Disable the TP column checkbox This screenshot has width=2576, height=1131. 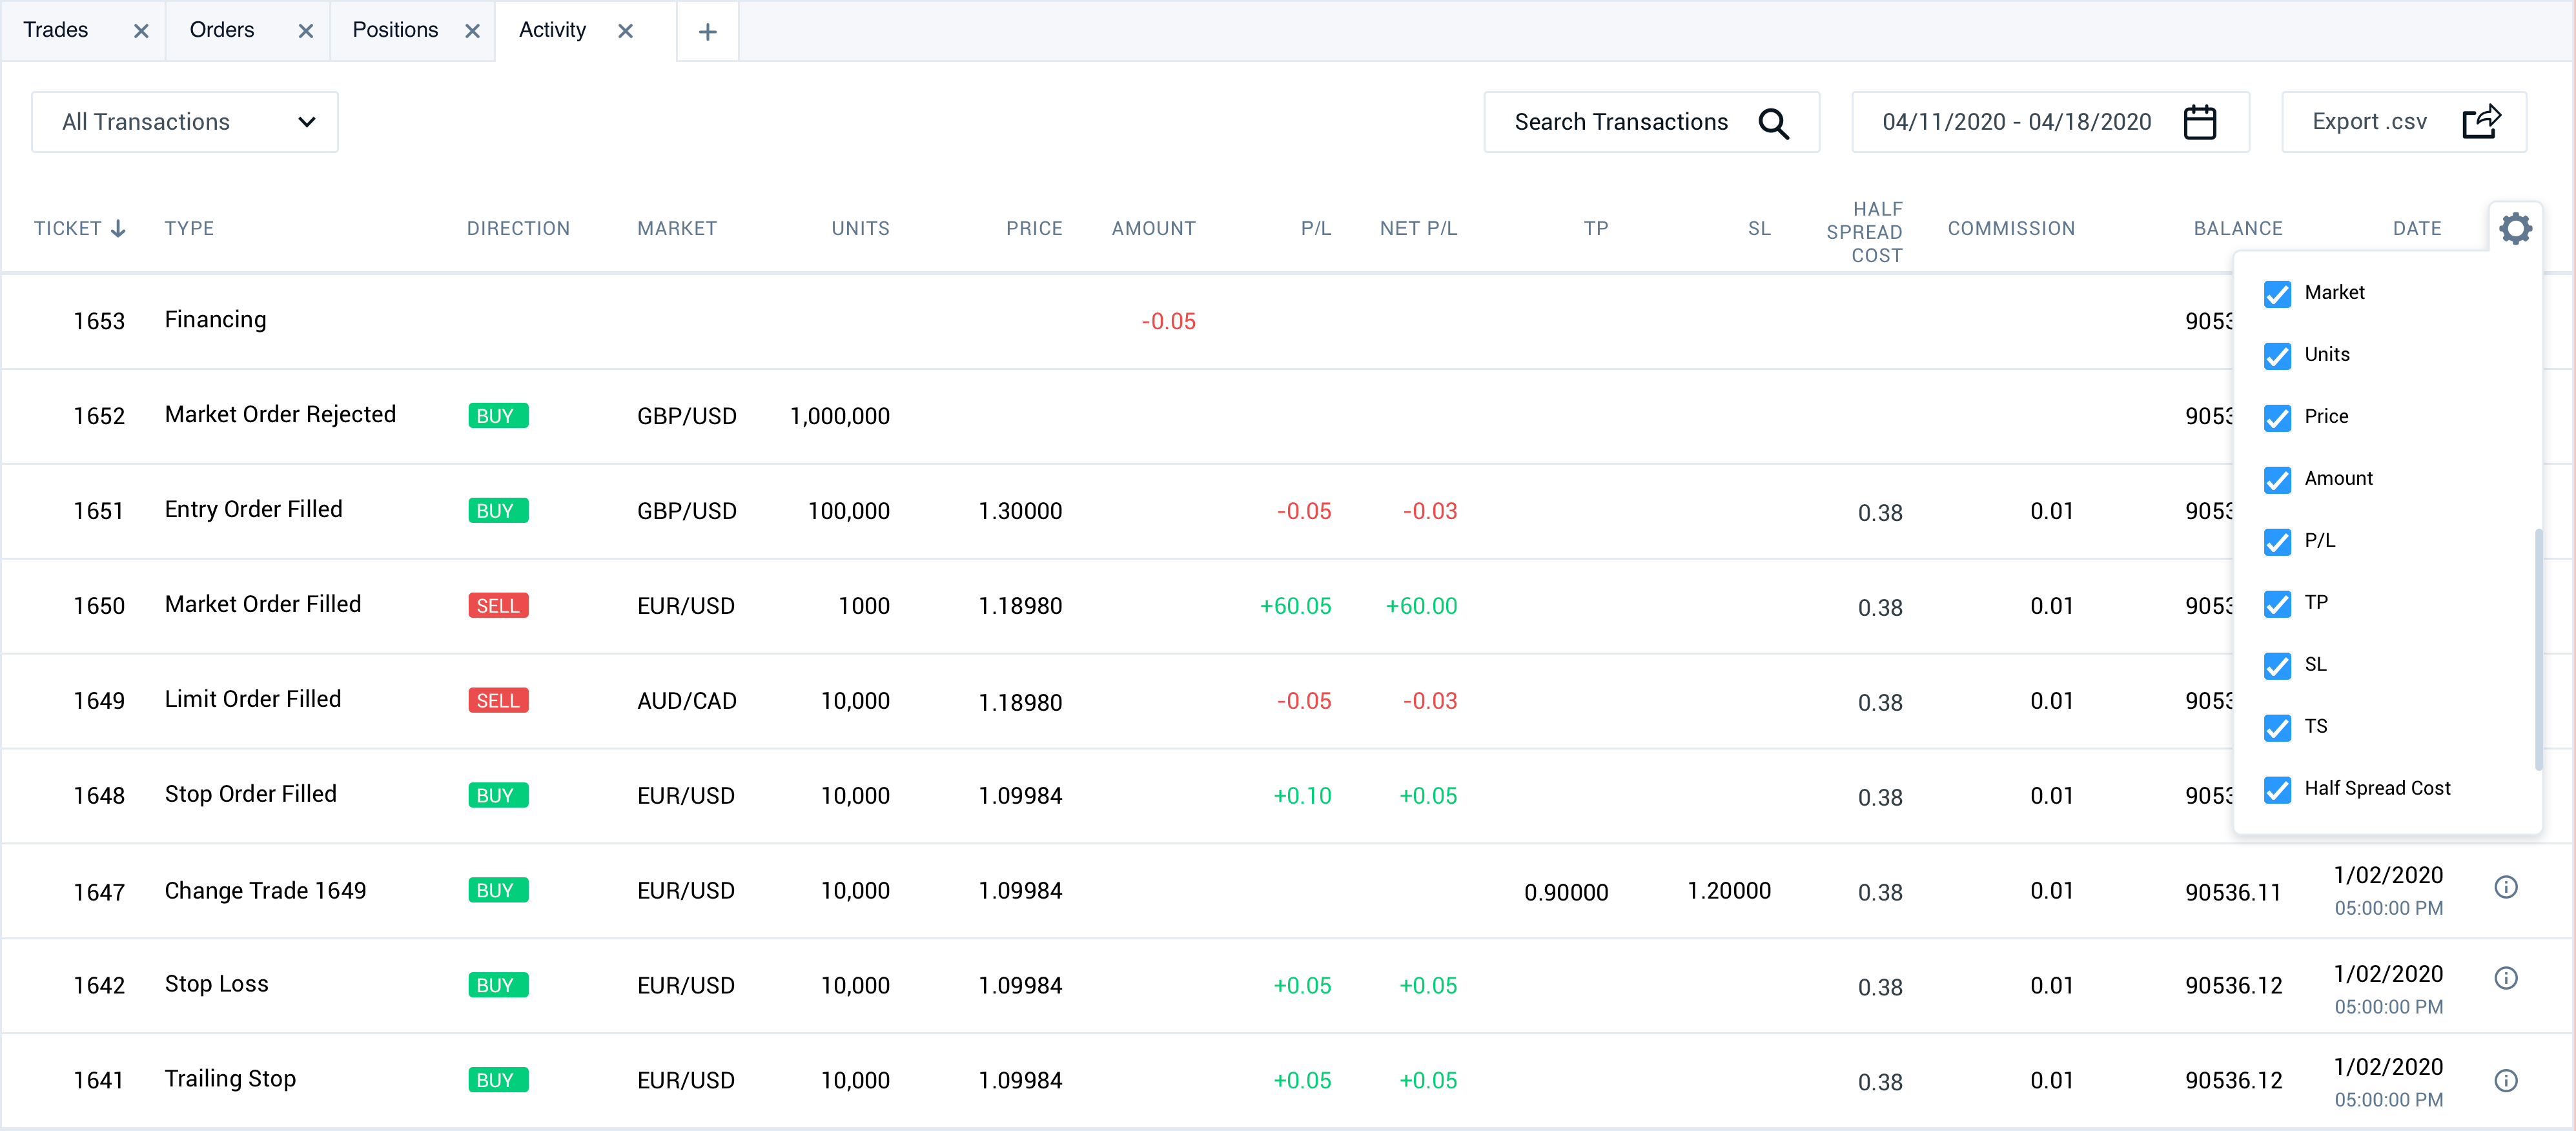coord(2277,604)
